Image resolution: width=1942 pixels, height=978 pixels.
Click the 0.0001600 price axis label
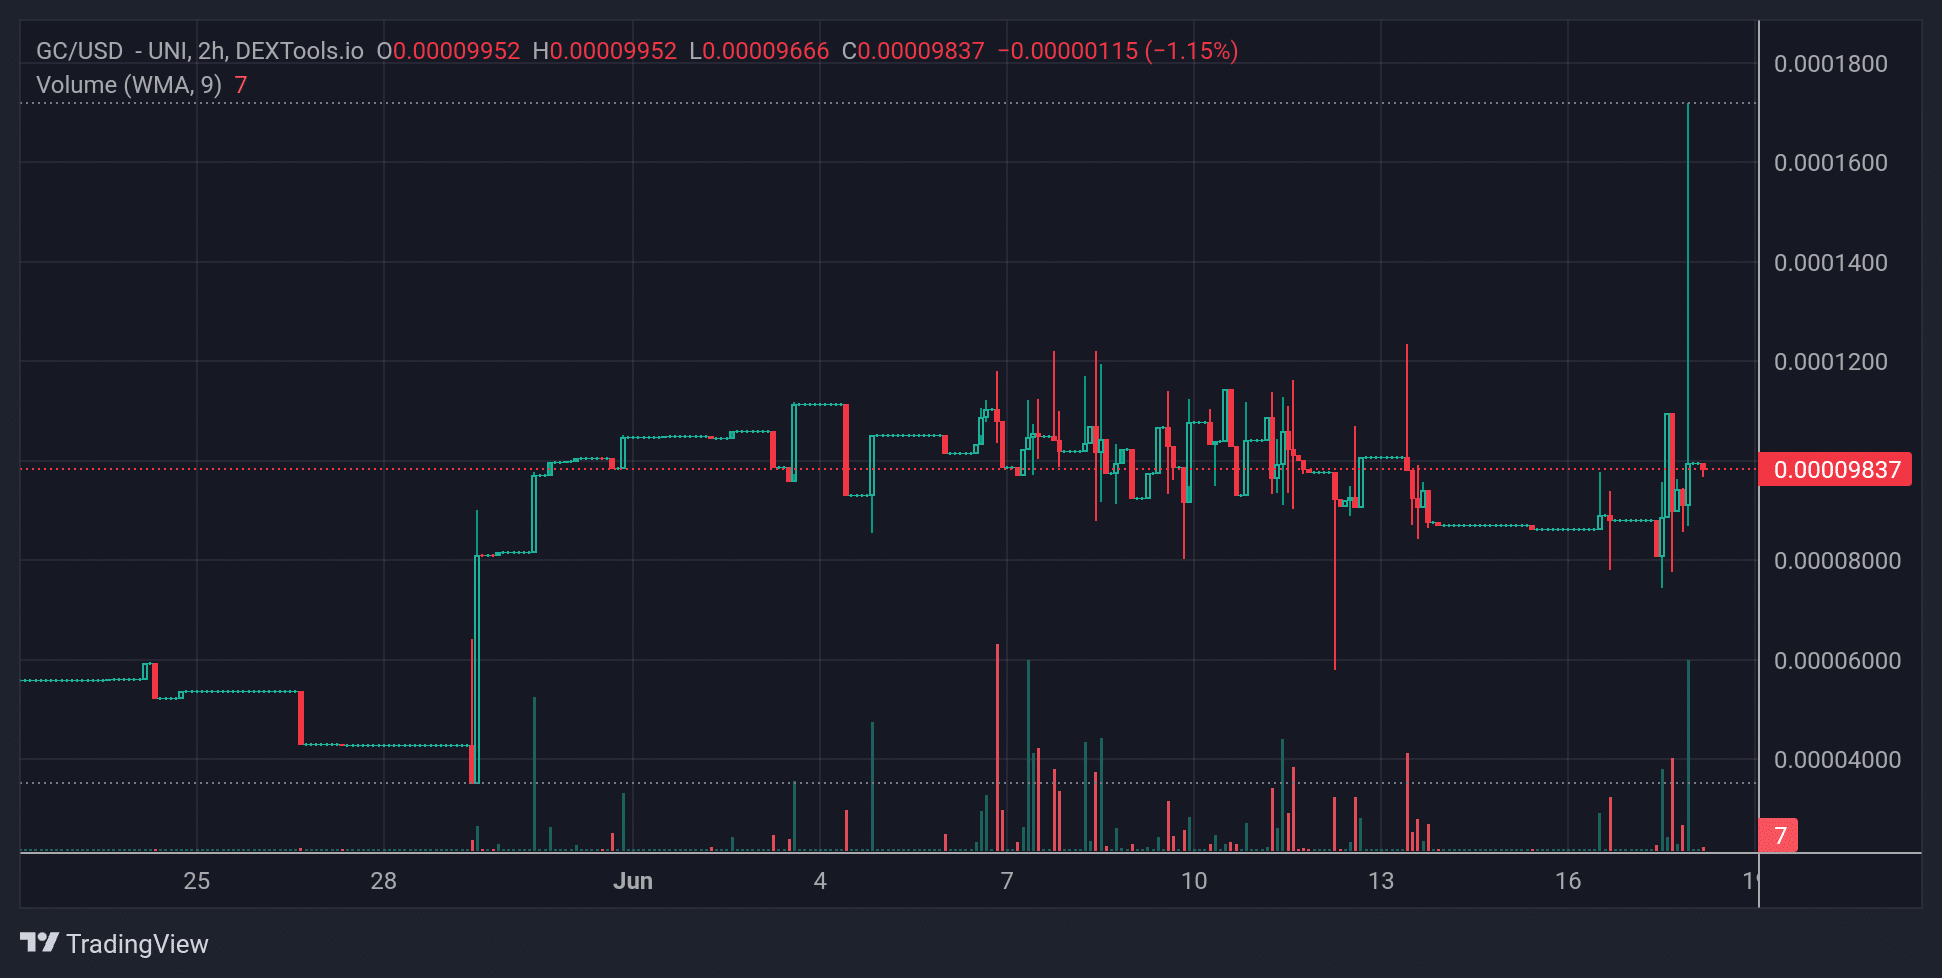pyautogui.click(x=1830, y=163)
